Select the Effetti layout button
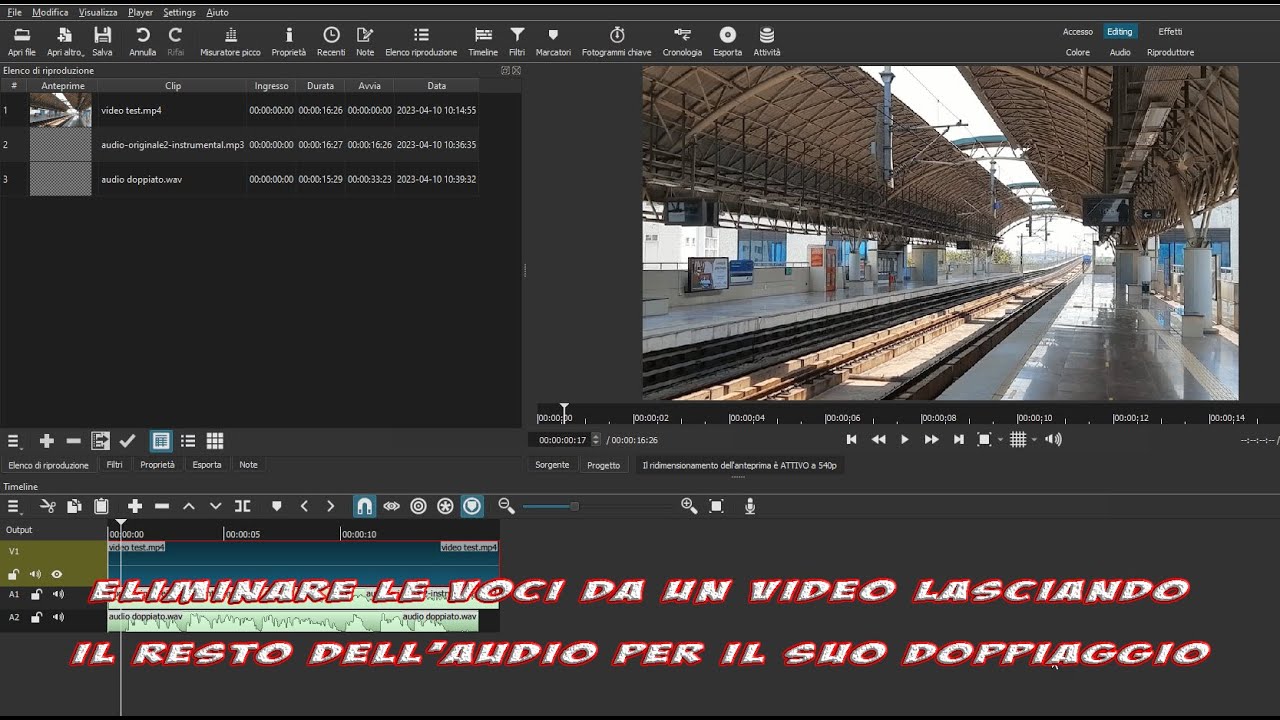 (x=1170, y=32)
